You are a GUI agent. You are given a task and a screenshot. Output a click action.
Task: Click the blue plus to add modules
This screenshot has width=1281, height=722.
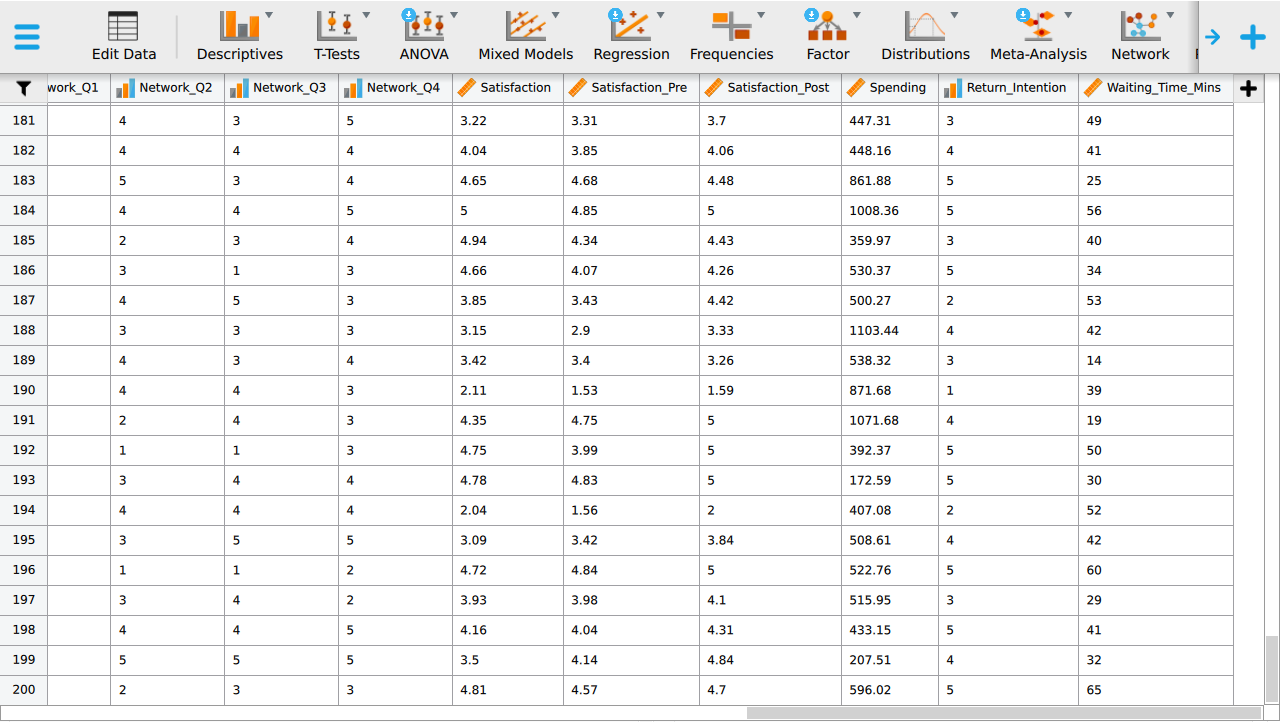pyautogui.click(x=1253, y=37)
